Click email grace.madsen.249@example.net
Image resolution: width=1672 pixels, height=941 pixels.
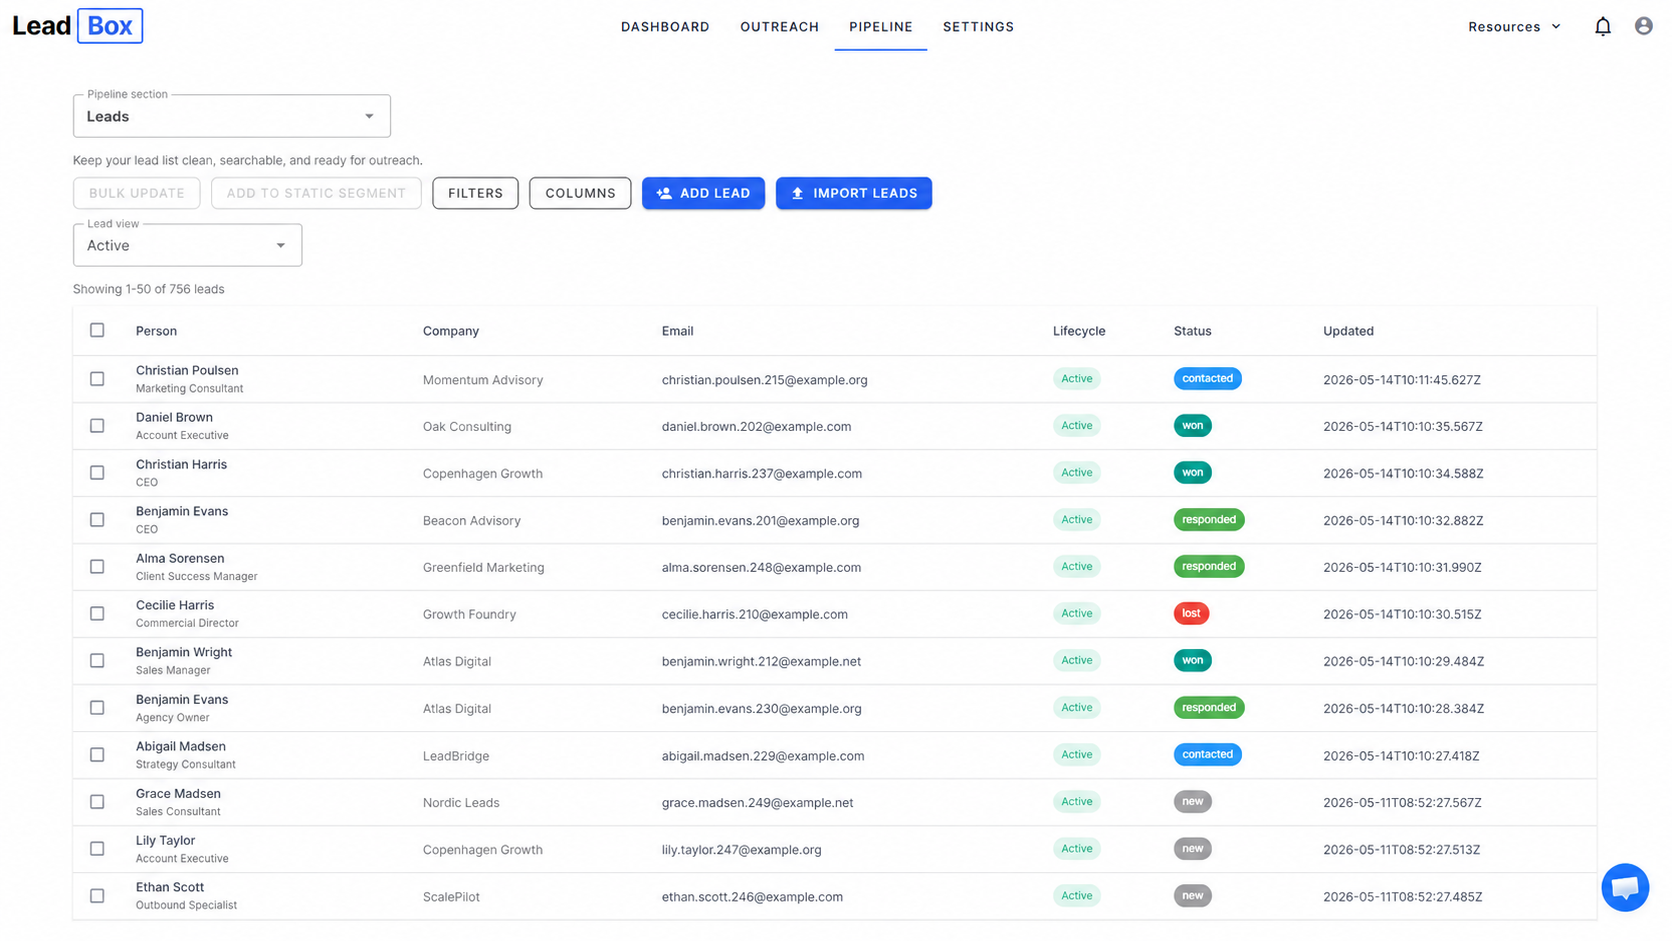(757, 803)
